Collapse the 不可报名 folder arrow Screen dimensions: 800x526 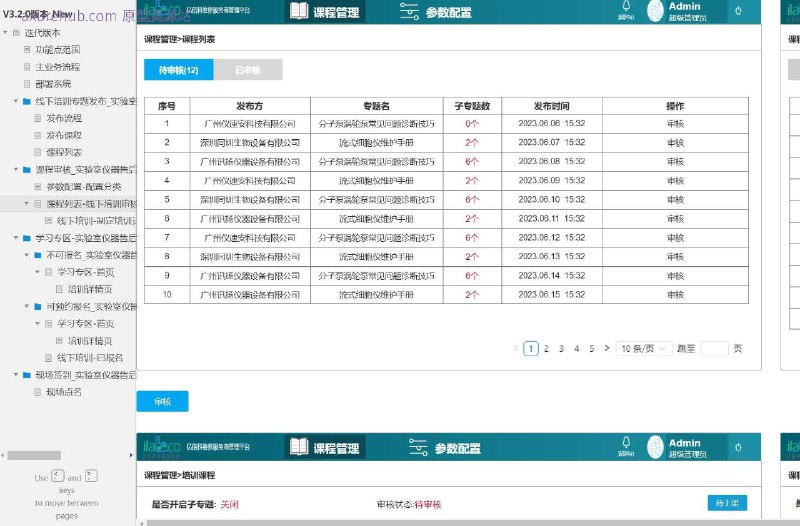coord(27,255)
